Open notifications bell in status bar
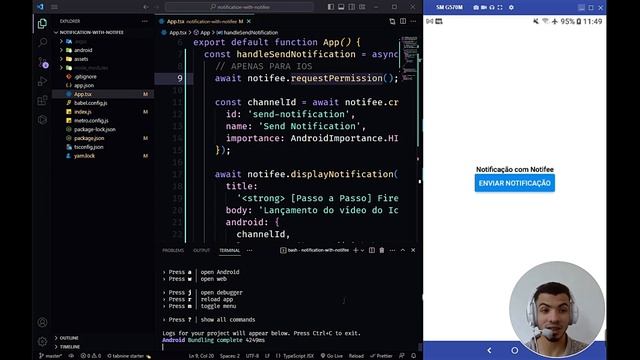The width and height of the screenshot is (640, 360). point(413,356)
